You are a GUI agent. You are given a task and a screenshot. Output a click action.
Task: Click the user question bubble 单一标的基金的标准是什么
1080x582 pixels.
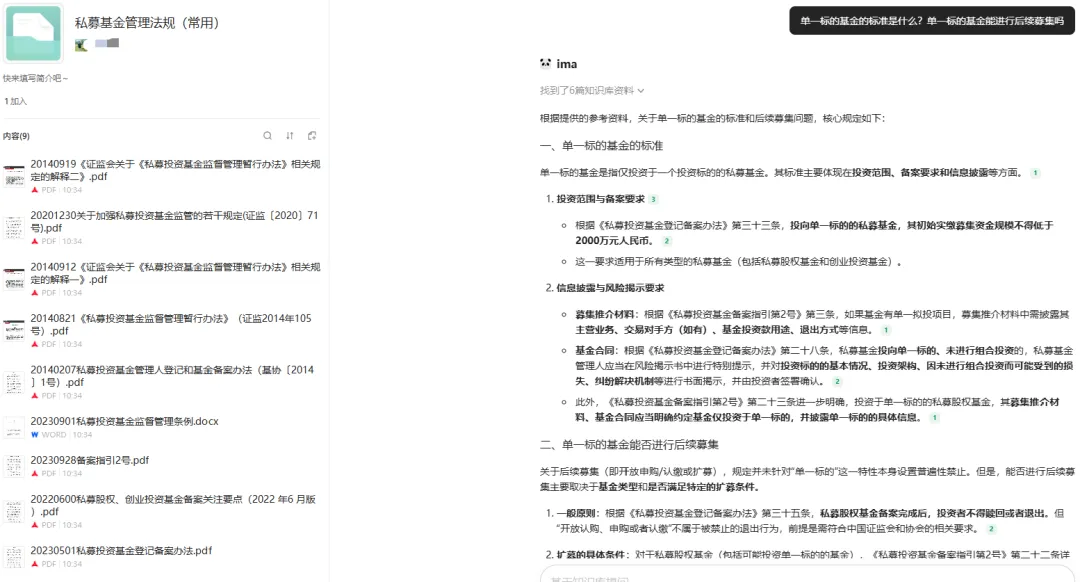tap(932, 21)
